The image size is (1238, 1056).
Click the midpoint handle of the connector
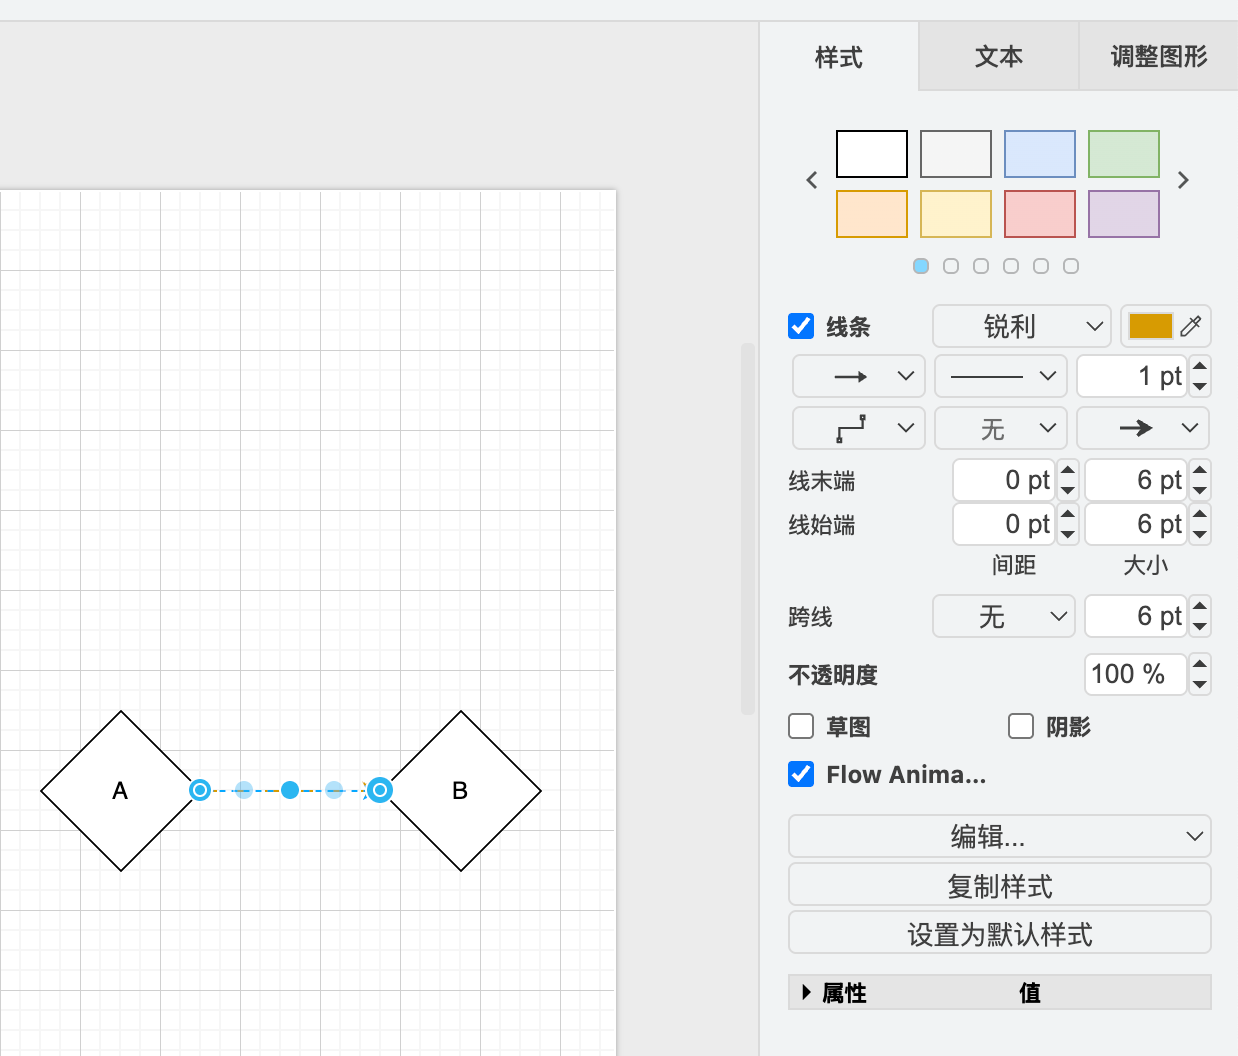[290, 790]
